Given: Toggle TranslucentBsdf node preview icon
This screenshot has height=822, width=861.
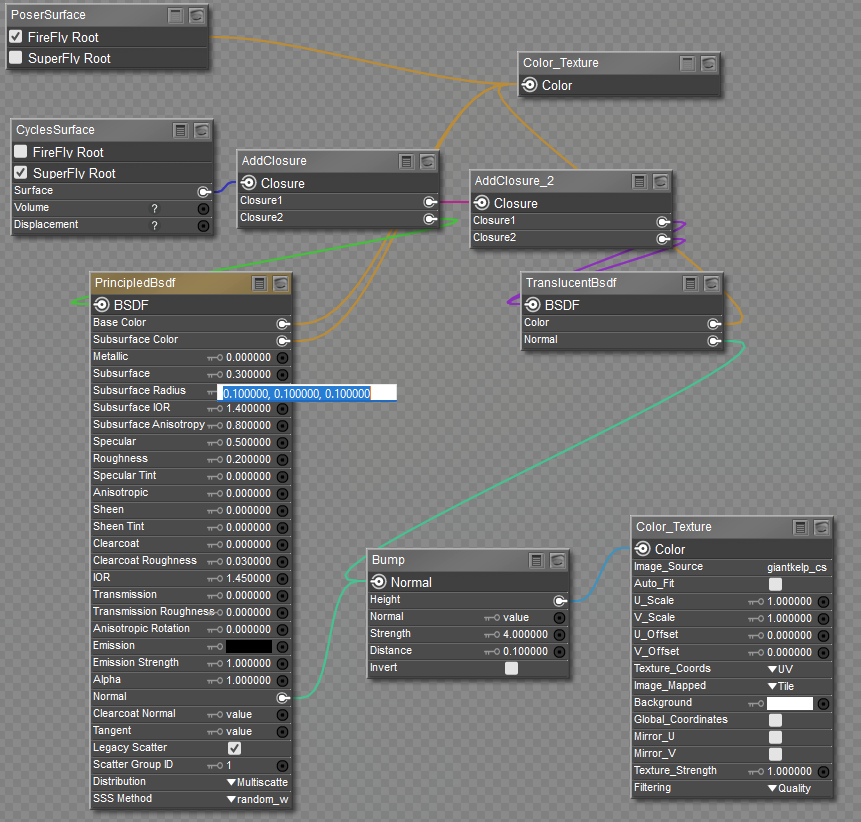Looking at the screenshot, I should tap(712, 283).
